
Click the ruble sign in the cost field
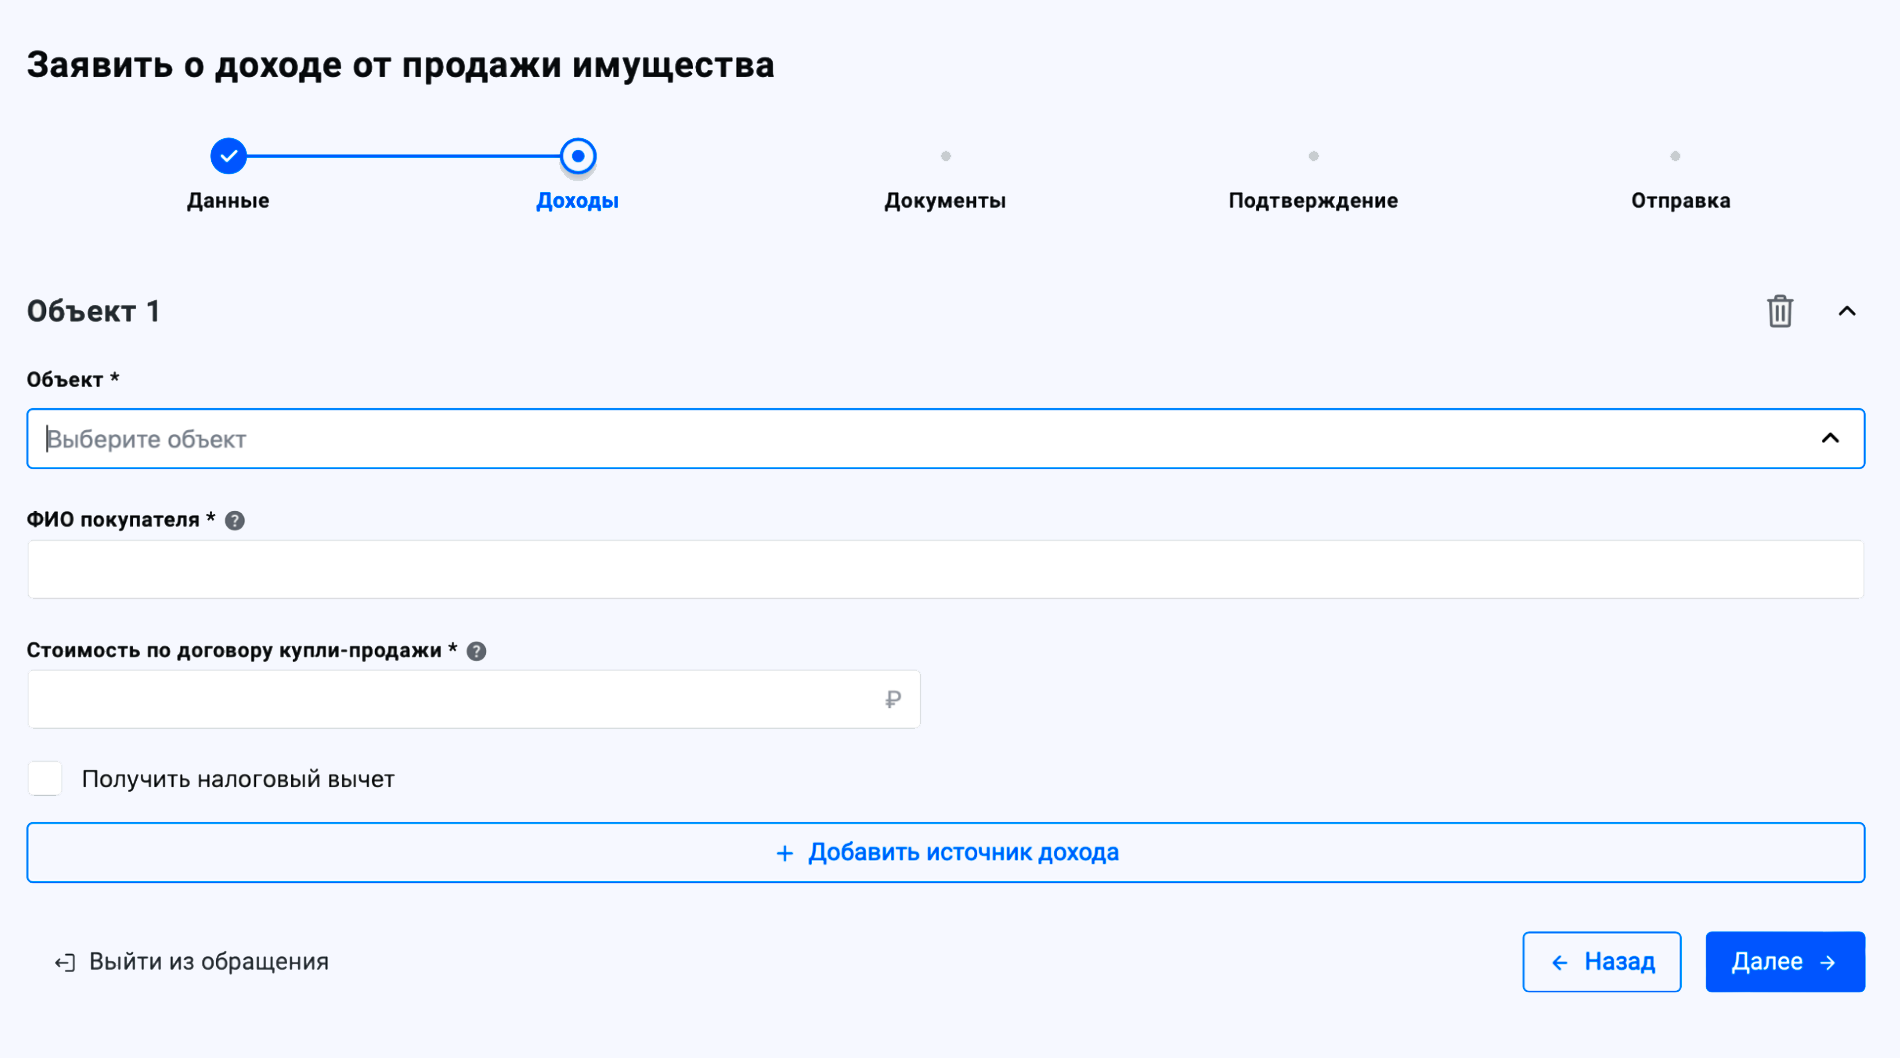click(x=893, y=699)
